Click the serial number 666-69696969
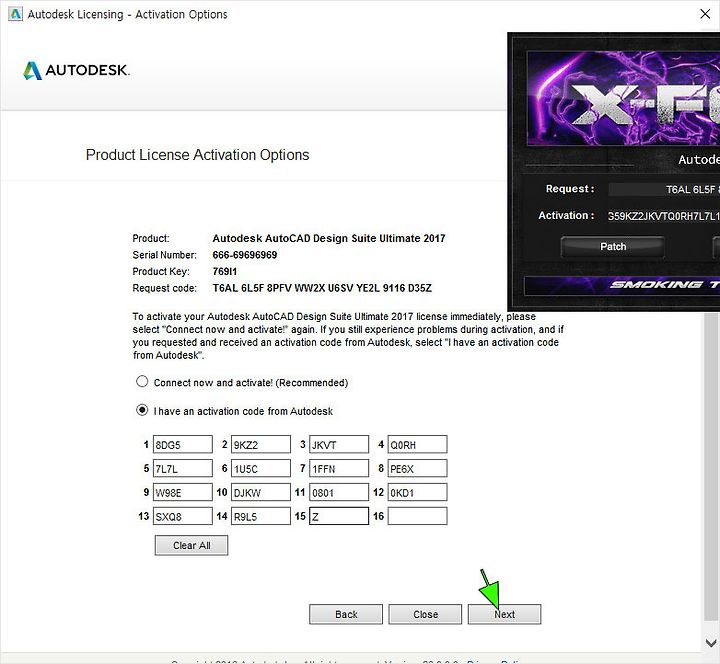The width and height of the screenshot is (720, 664). pyautogui.click(x=245, y=255)
